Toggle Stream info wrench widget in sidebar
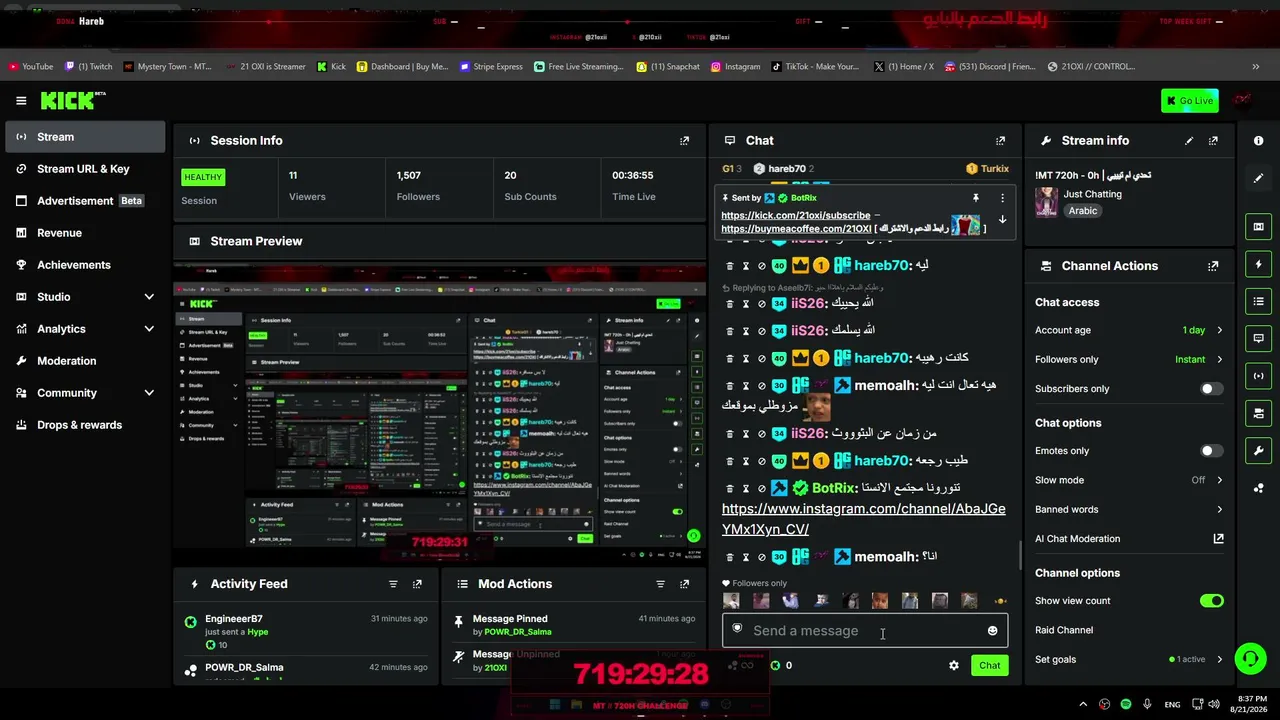 [x=1258, y=450]
